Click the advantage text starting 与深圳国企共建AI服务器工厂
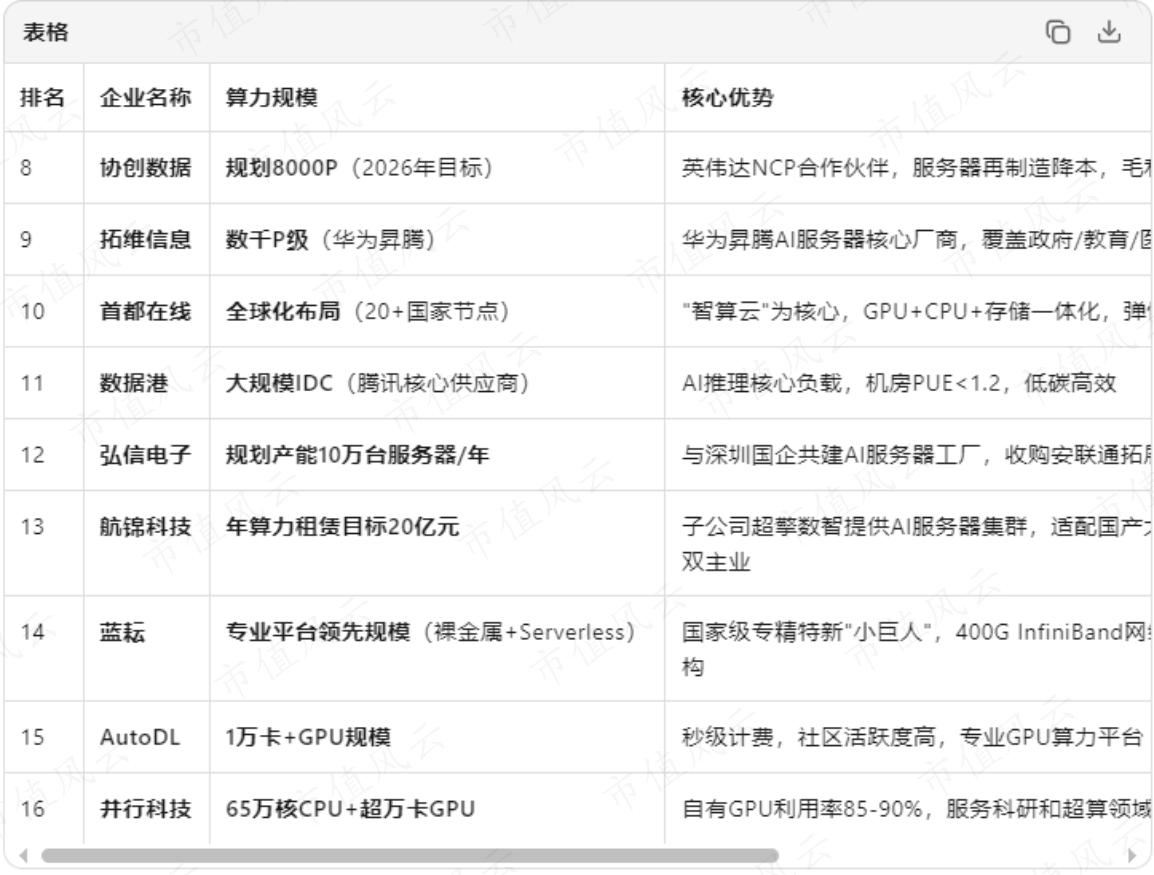Image resolution: width=1154 pixels, height=875 pixels. pos(916,454)
